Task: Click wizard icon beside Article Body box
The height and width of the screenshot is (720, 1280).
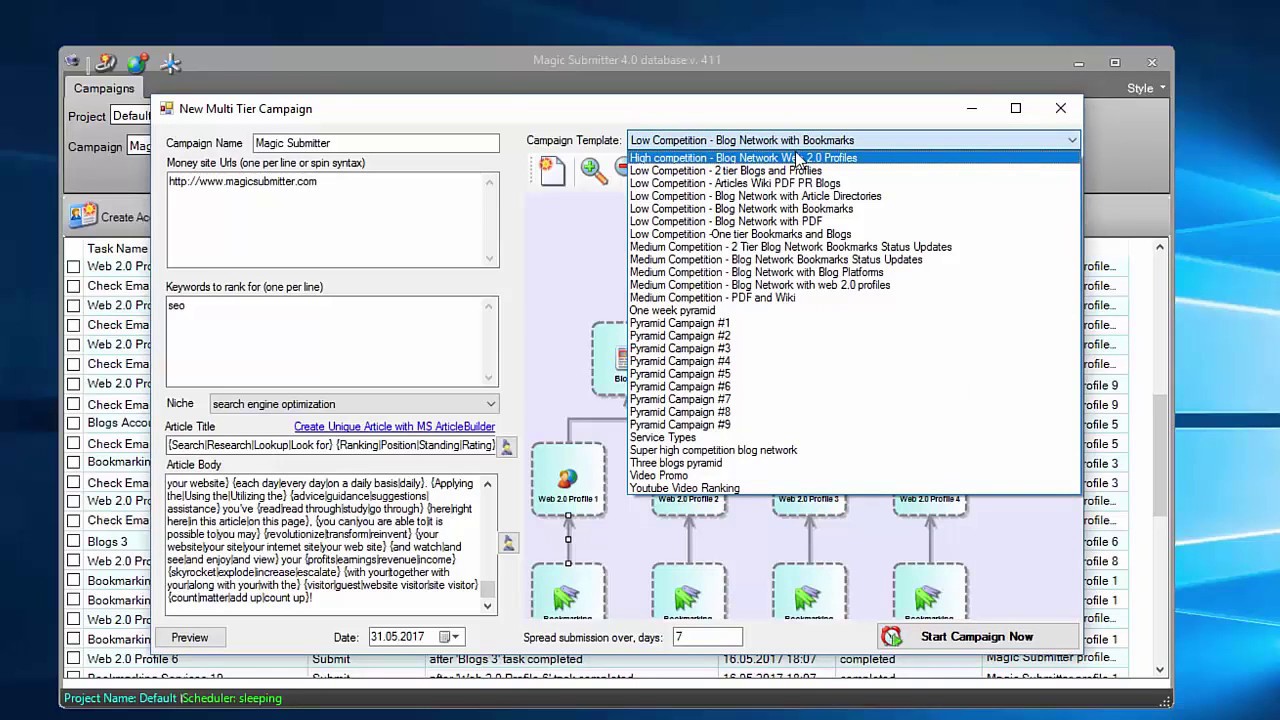Action: (508, 543)
